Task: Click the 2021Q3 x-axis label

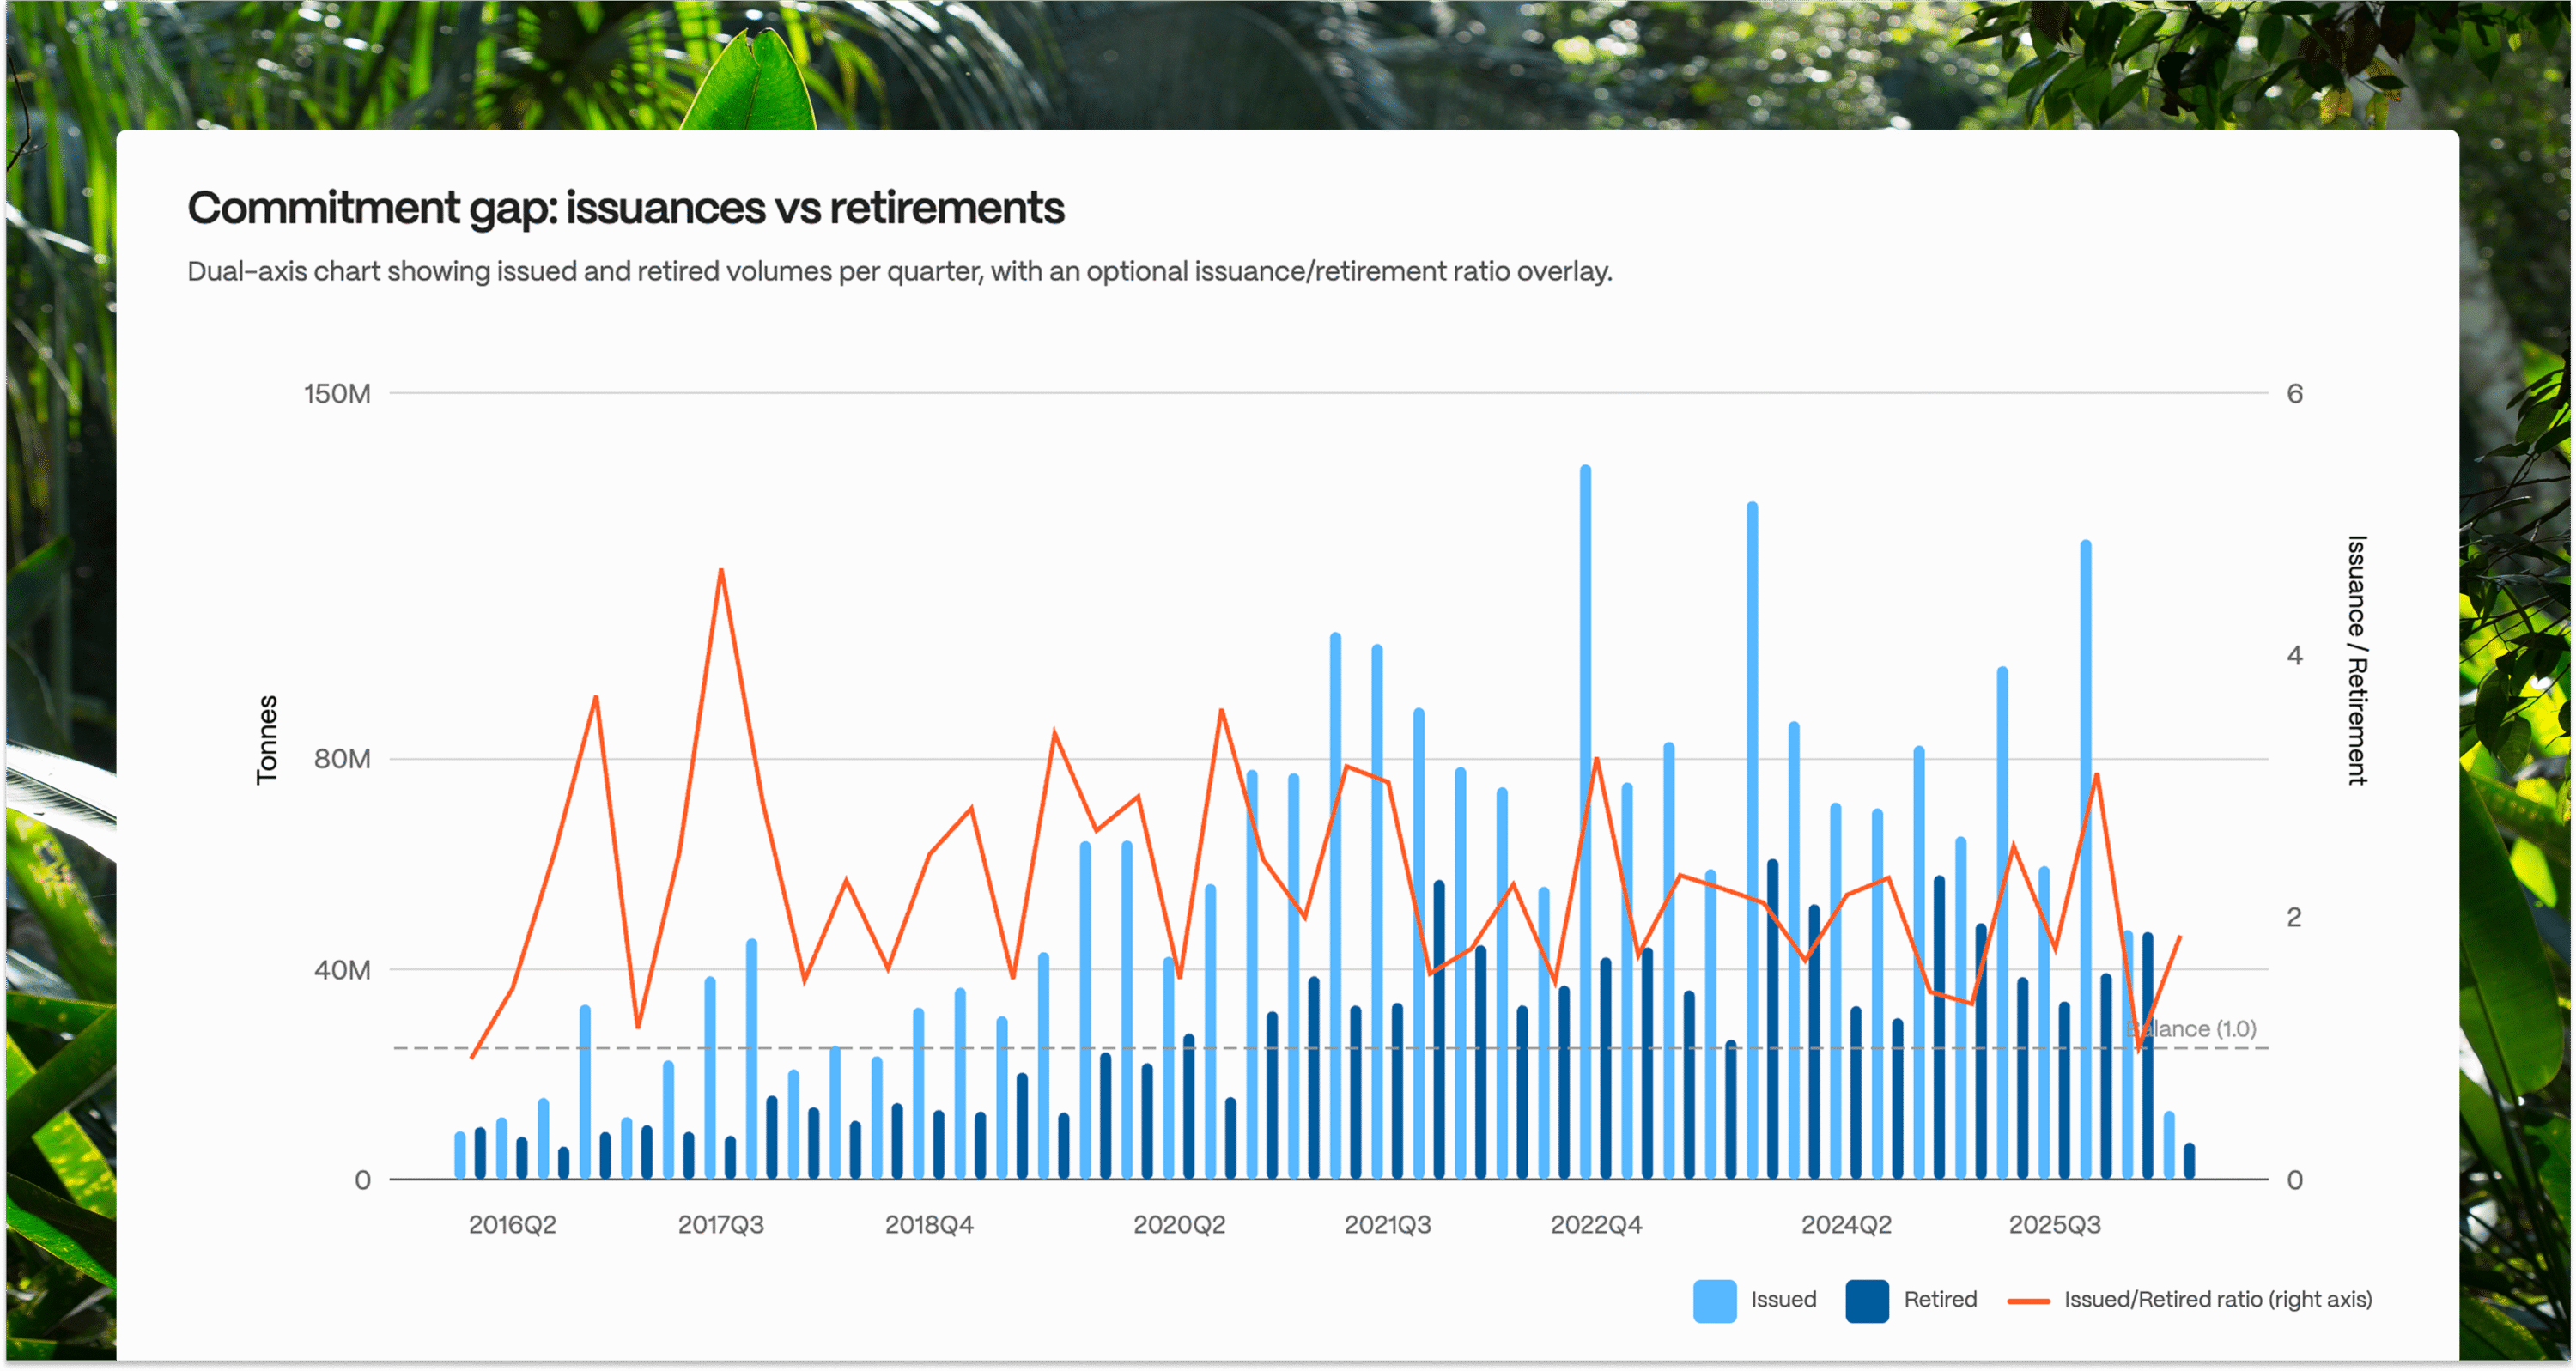Action: (1388, 1224)
